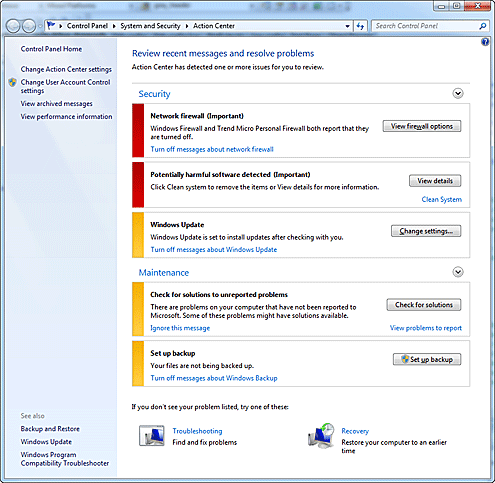
Task: Minimize the Action Center window
Action: pyautogui.click(x=441, y=6)
